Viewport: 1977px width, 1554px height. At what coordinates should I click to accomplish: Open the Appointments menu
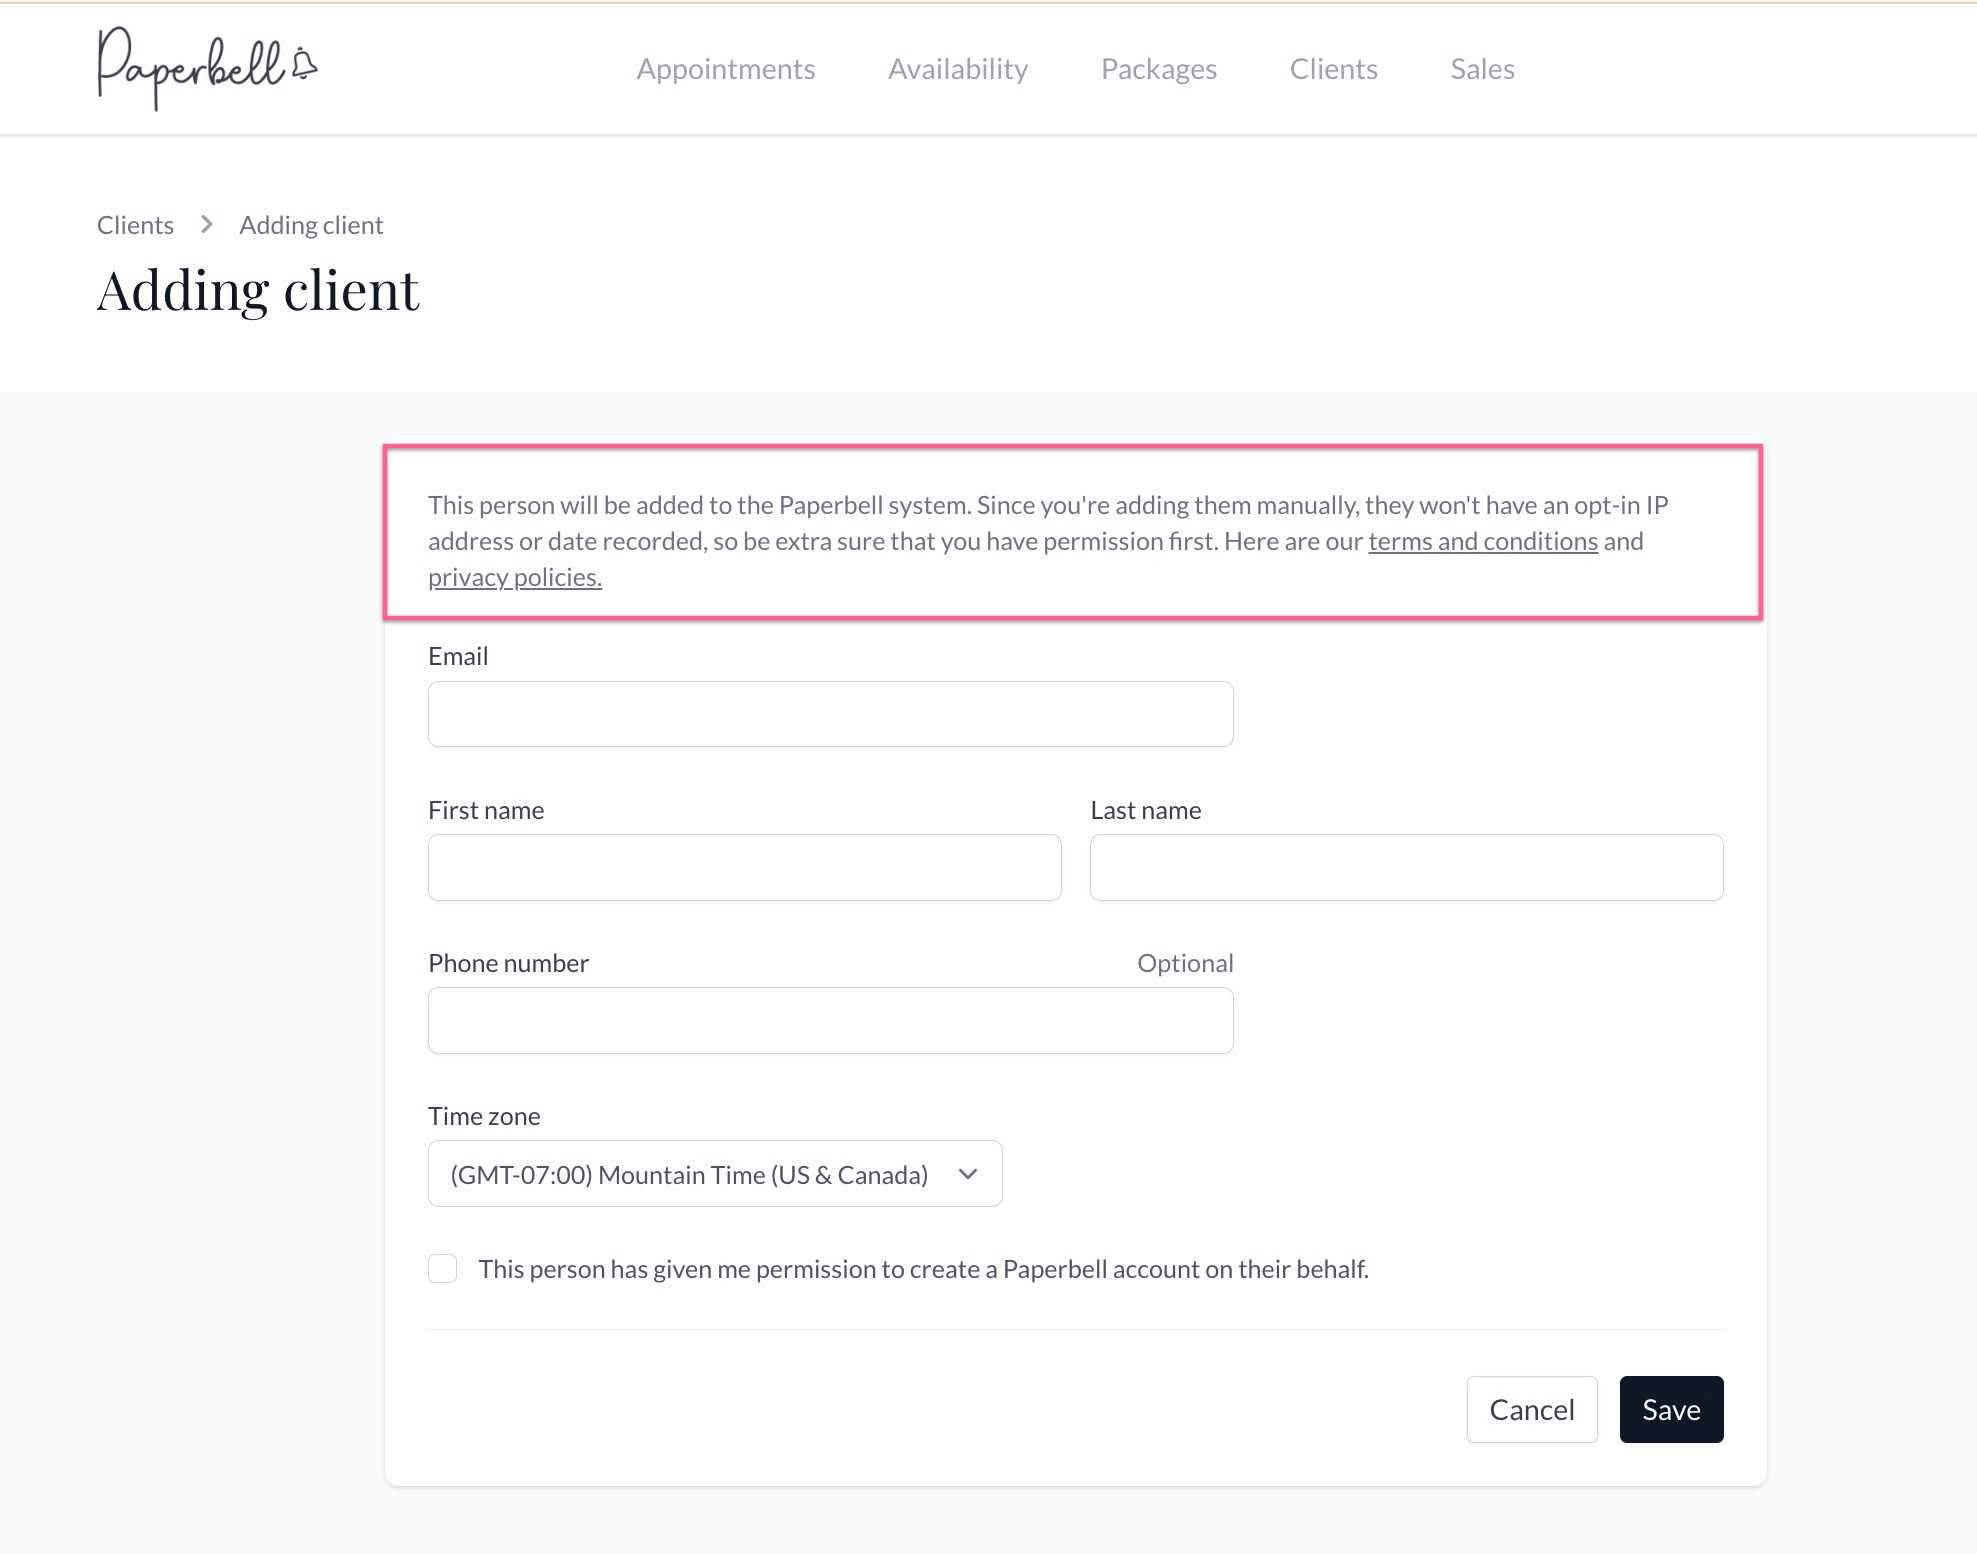(725, 68)
